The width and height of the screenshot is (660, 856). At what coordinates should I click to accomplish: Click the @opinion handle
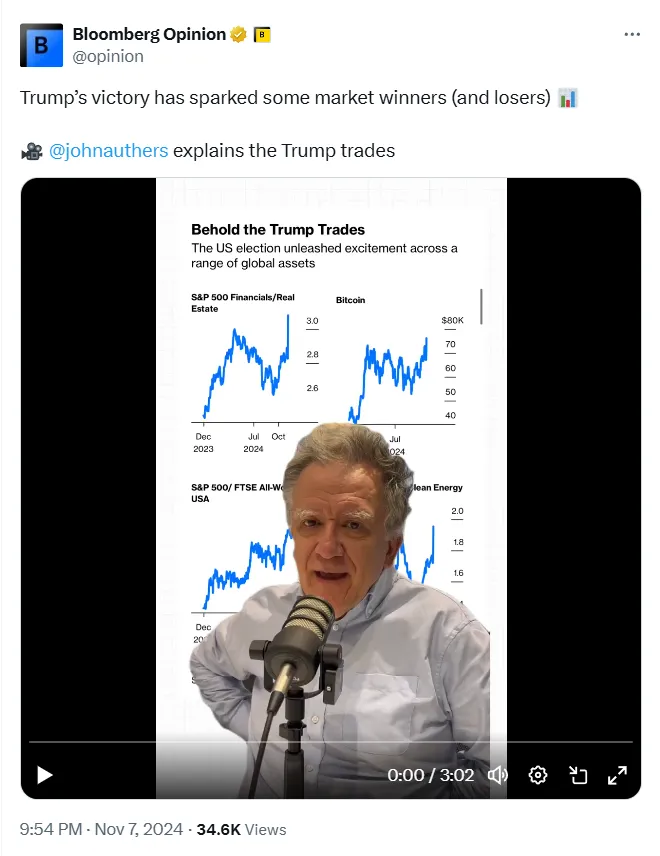point(108,56)
